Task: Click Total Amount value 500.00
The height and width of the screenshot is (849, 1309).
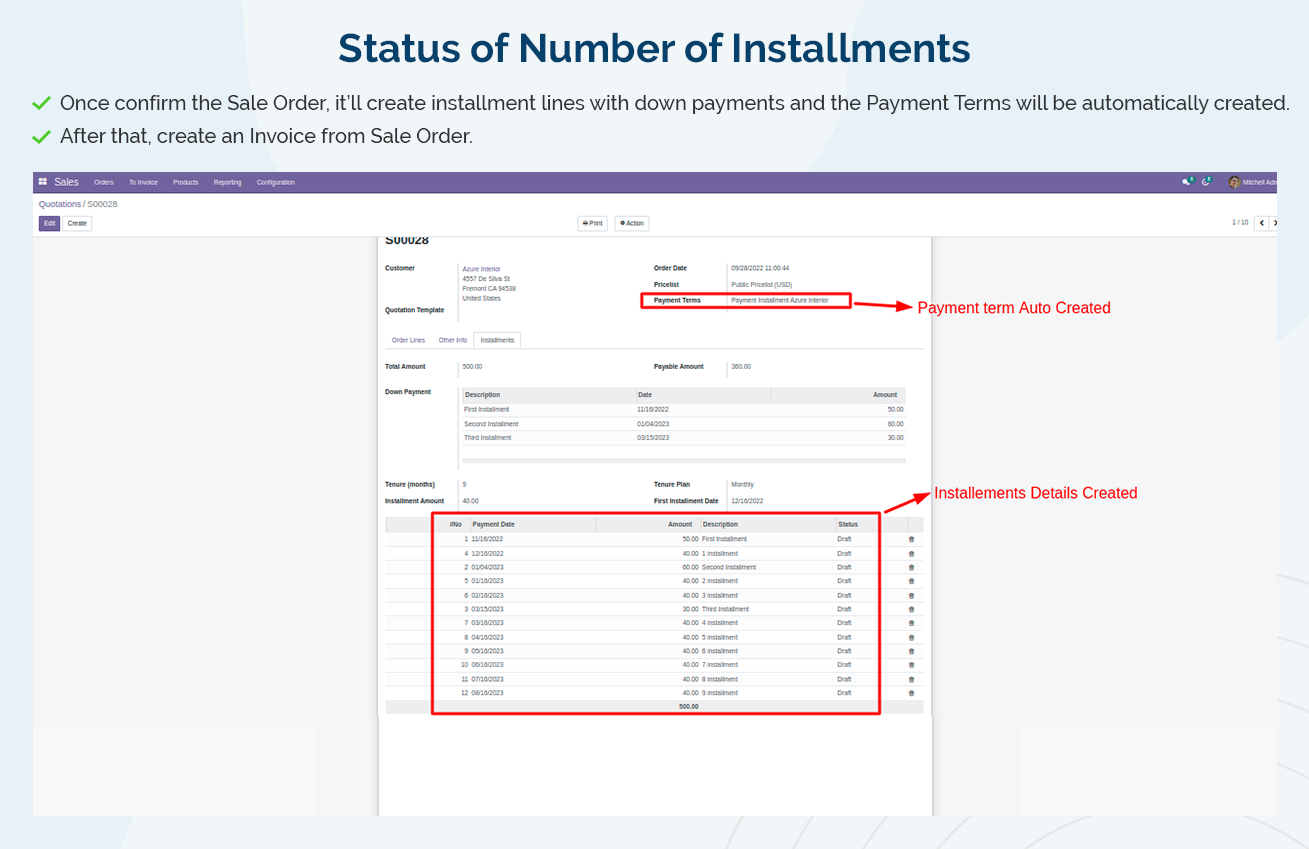Action: pyautogui.click(x=472, y=367)
